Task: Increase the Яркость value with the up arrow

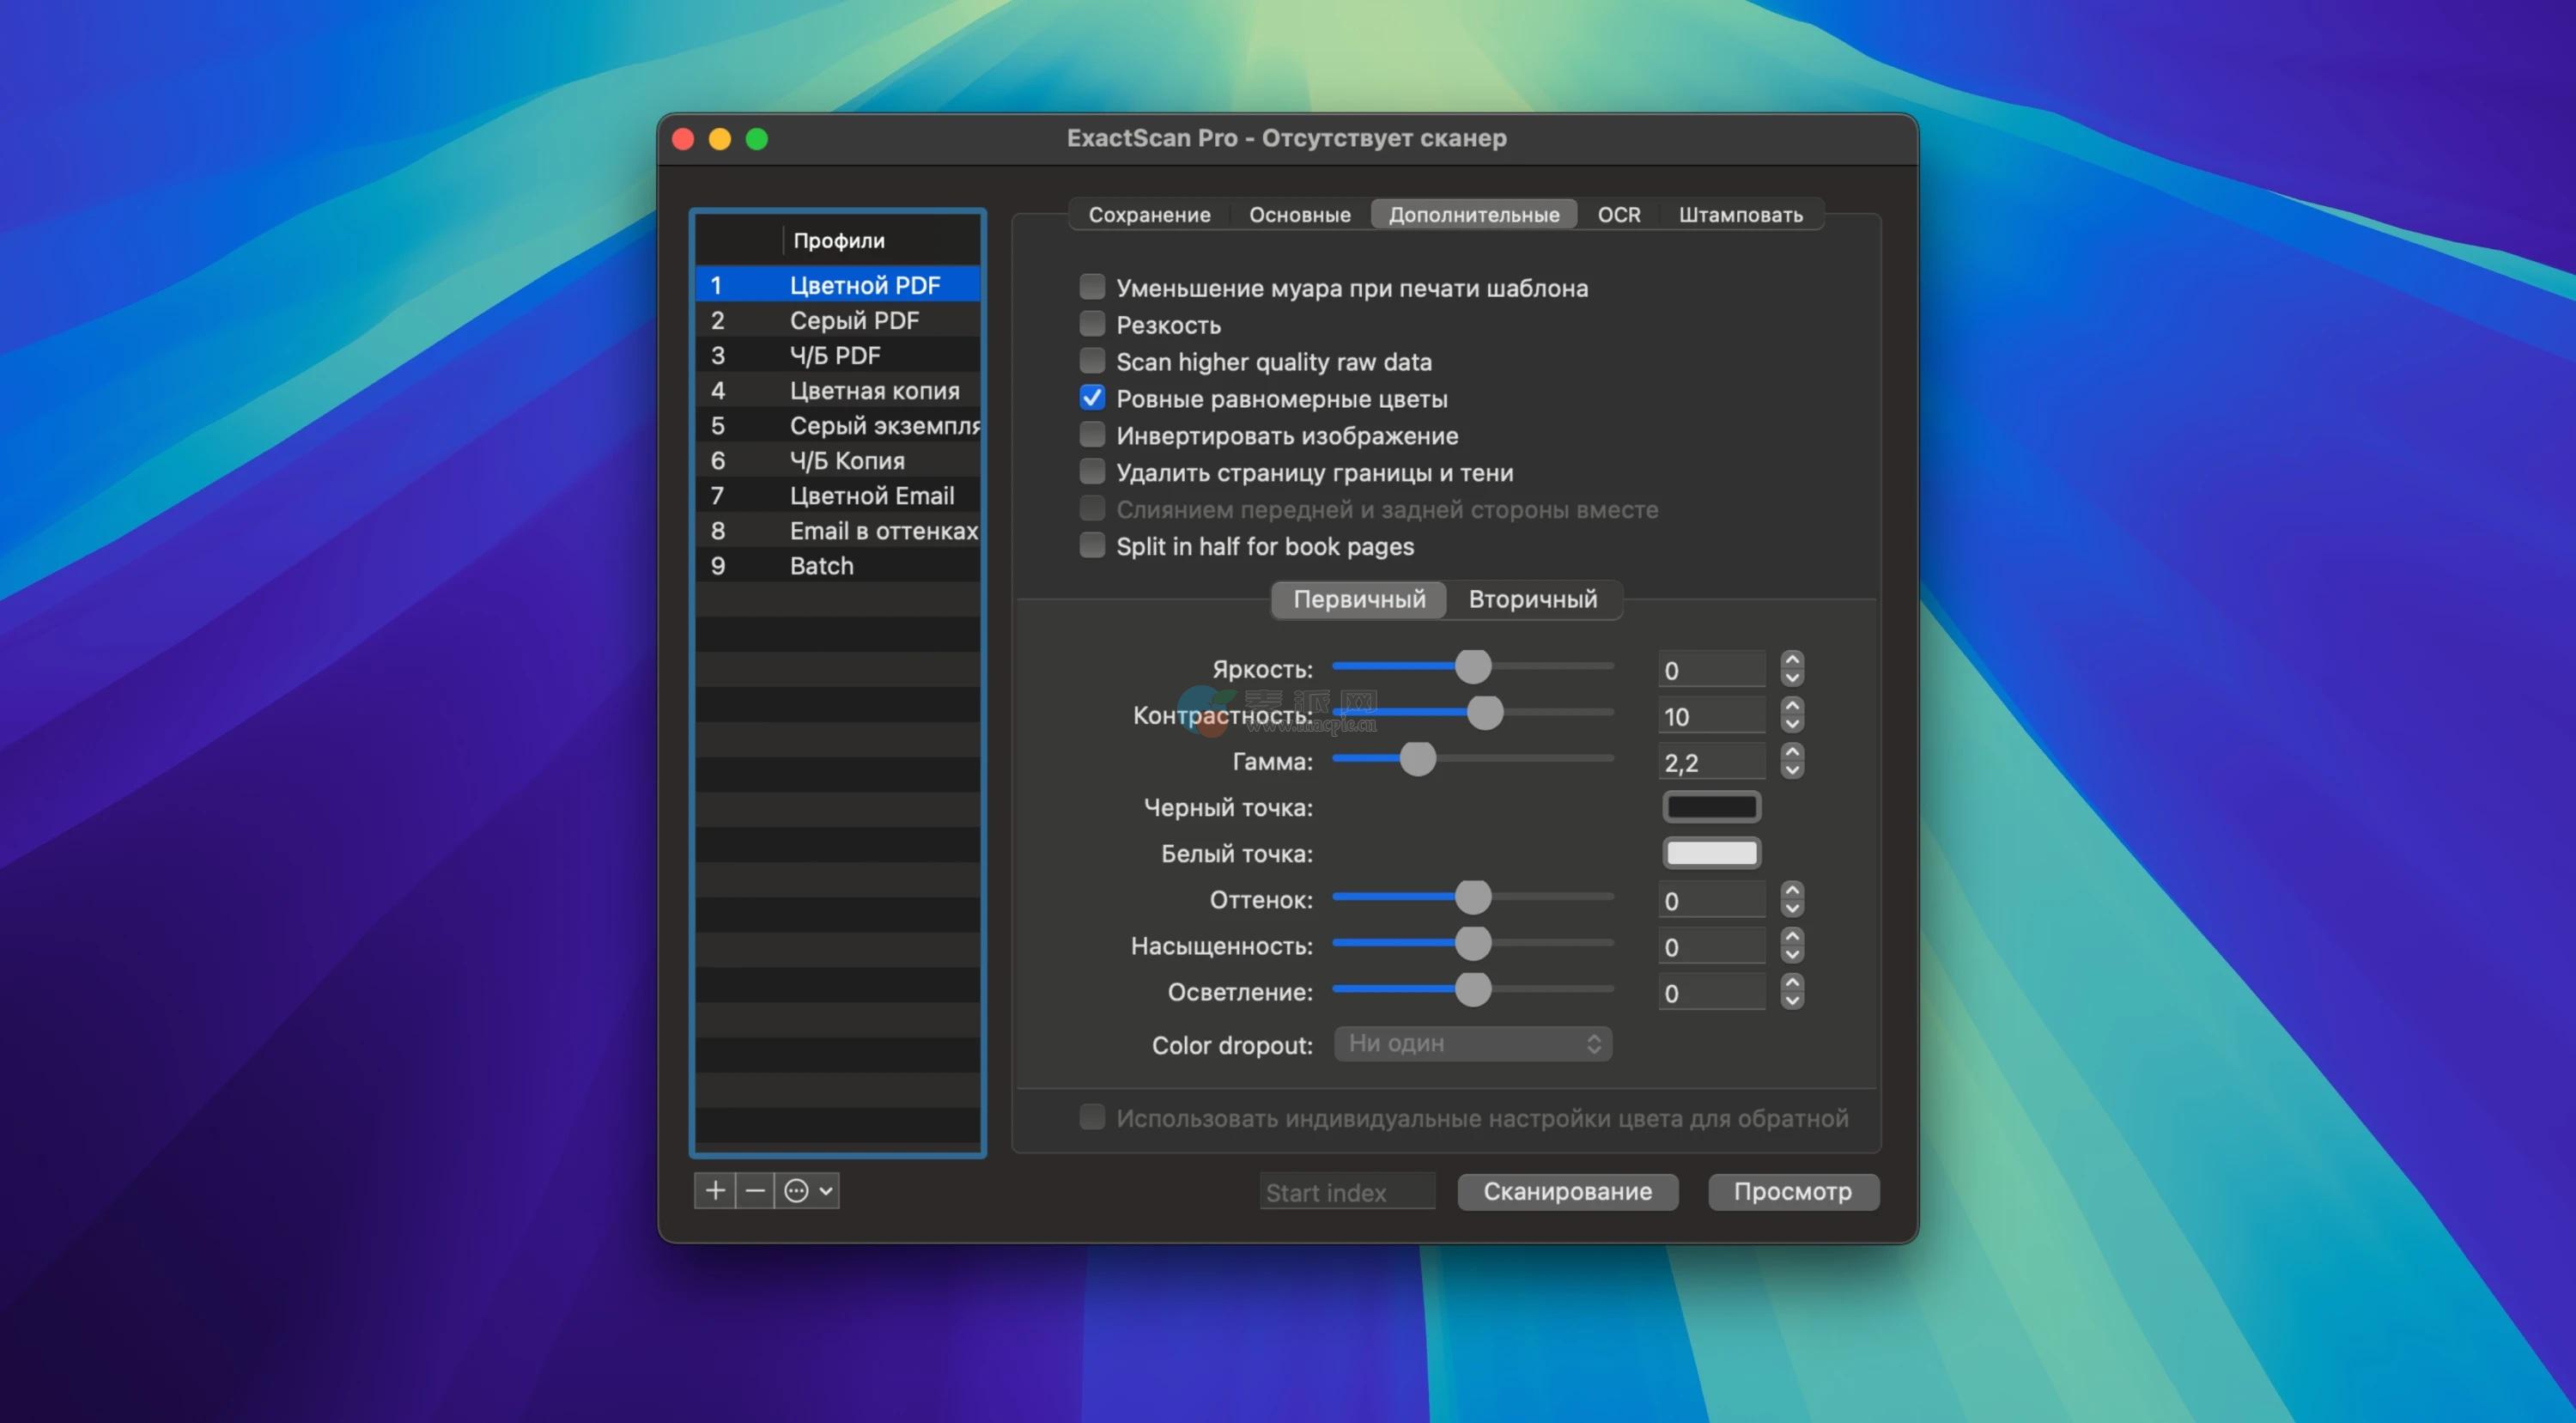Action: [1792, 660]
